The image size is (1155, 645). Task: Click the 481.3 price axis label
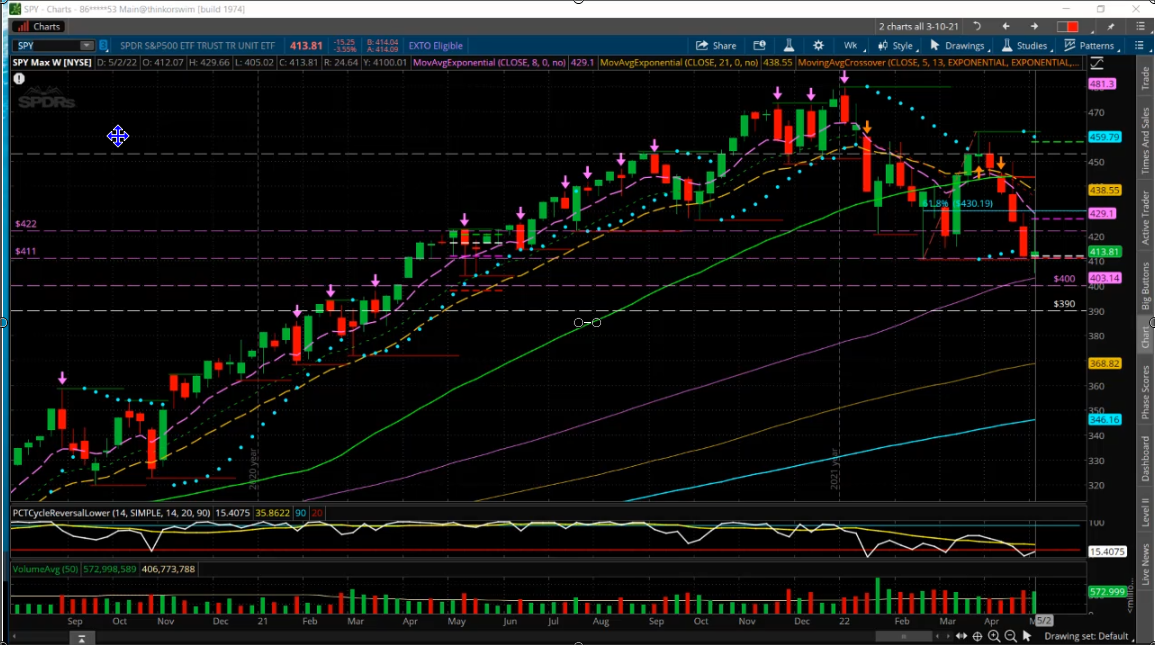pyautogui.click(x=1102, y=84)
